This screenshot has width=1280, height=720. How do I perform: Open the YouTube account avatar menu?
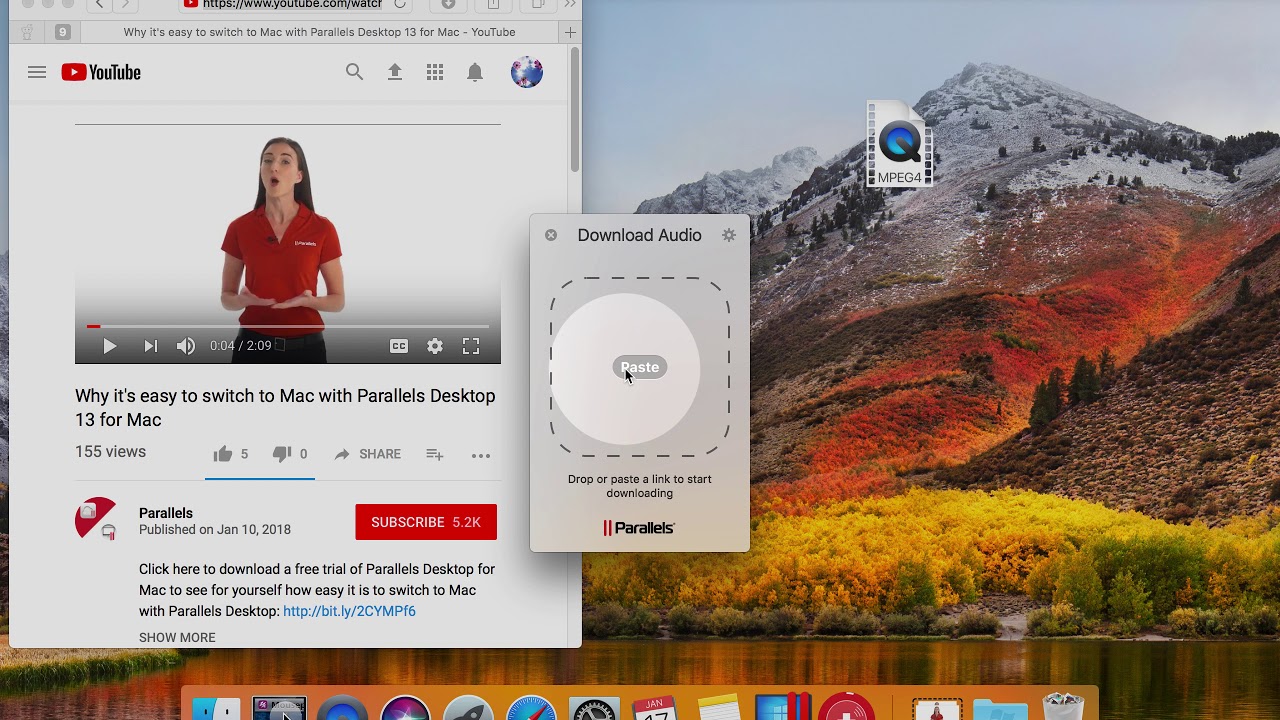[x=527, y=72]
